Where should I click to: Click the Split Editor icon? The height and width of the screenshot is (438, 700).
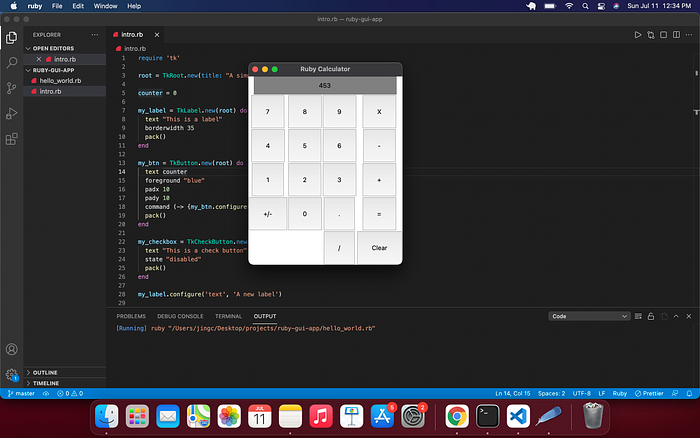(676, 35)
